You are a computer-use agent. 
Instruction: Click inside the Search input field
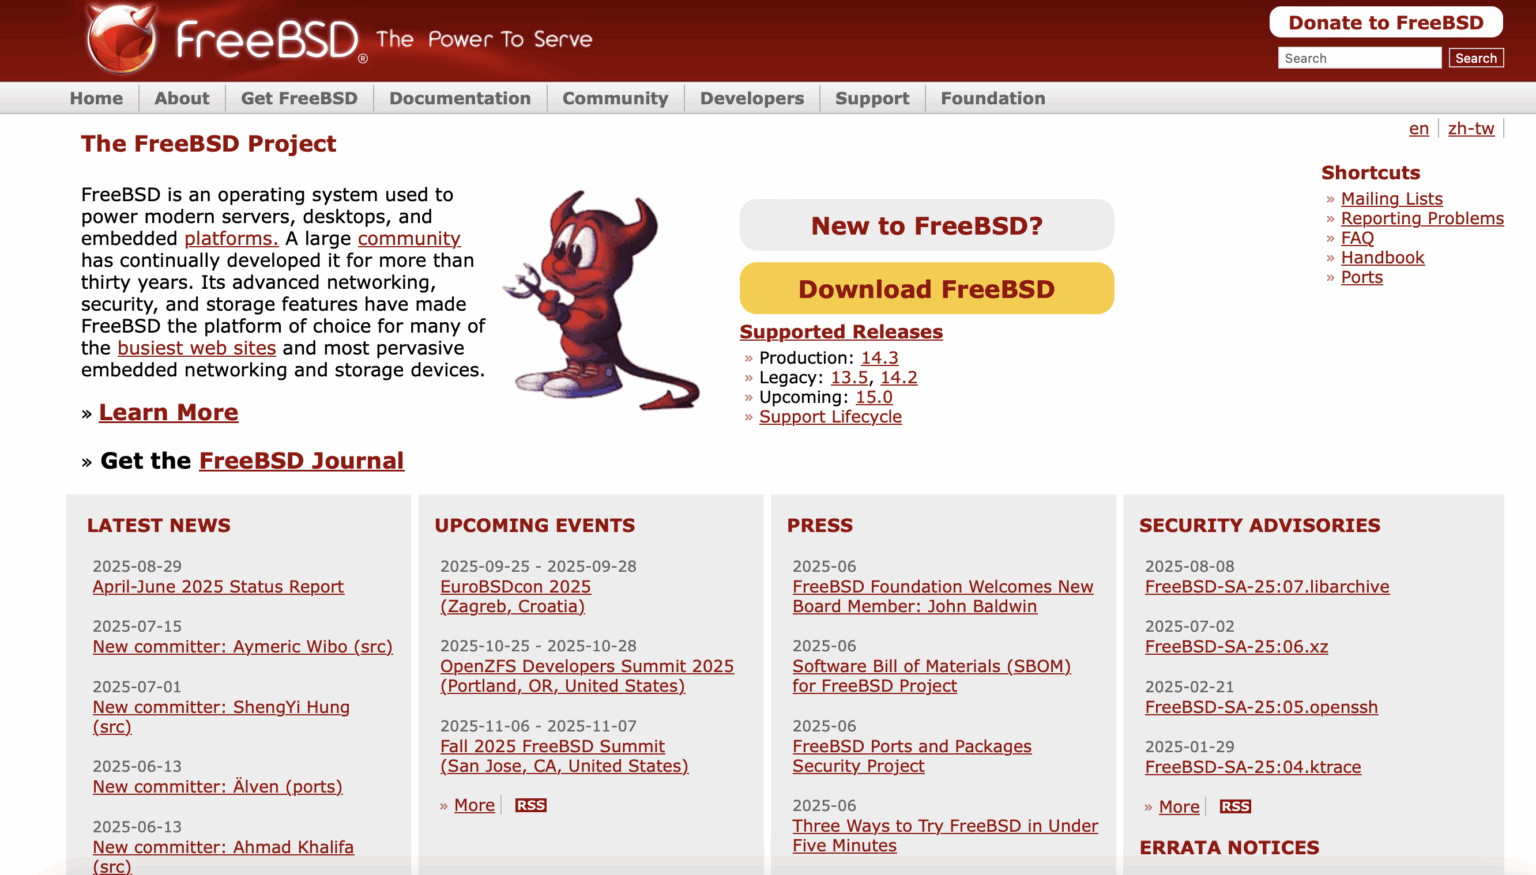[1358, 57]
